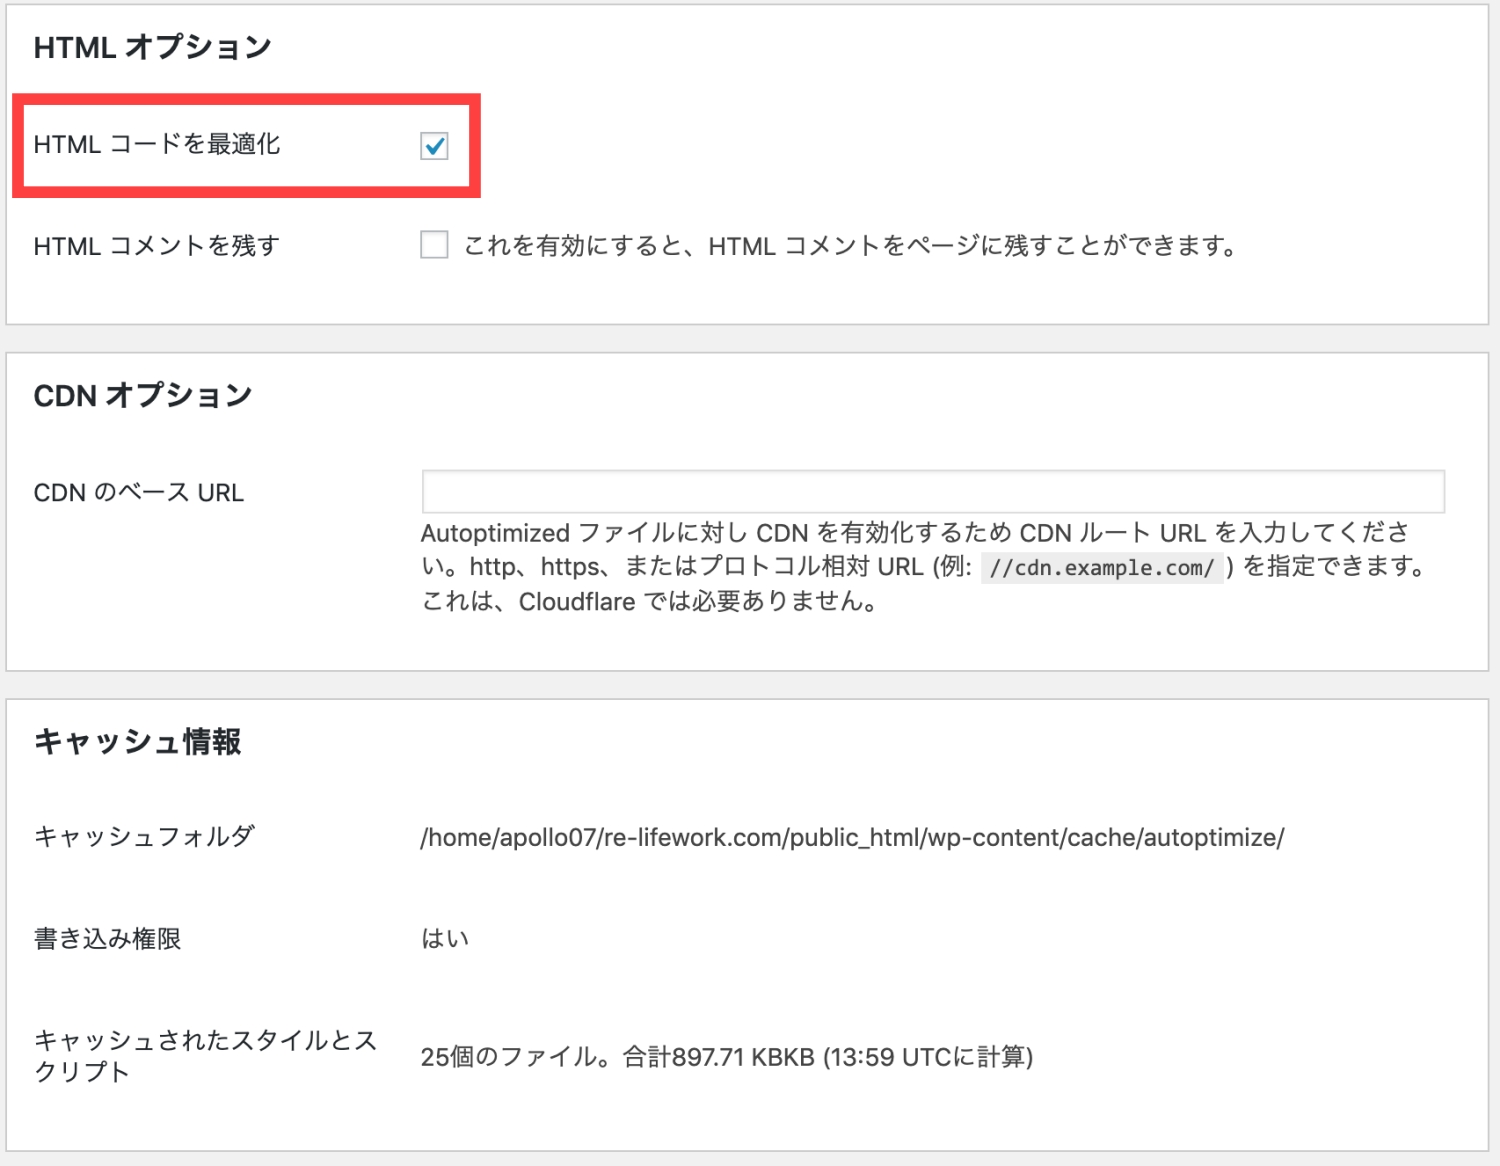
Task: Click the description これを有効にすると、HTML コメントを...
Action: [850, 246]
